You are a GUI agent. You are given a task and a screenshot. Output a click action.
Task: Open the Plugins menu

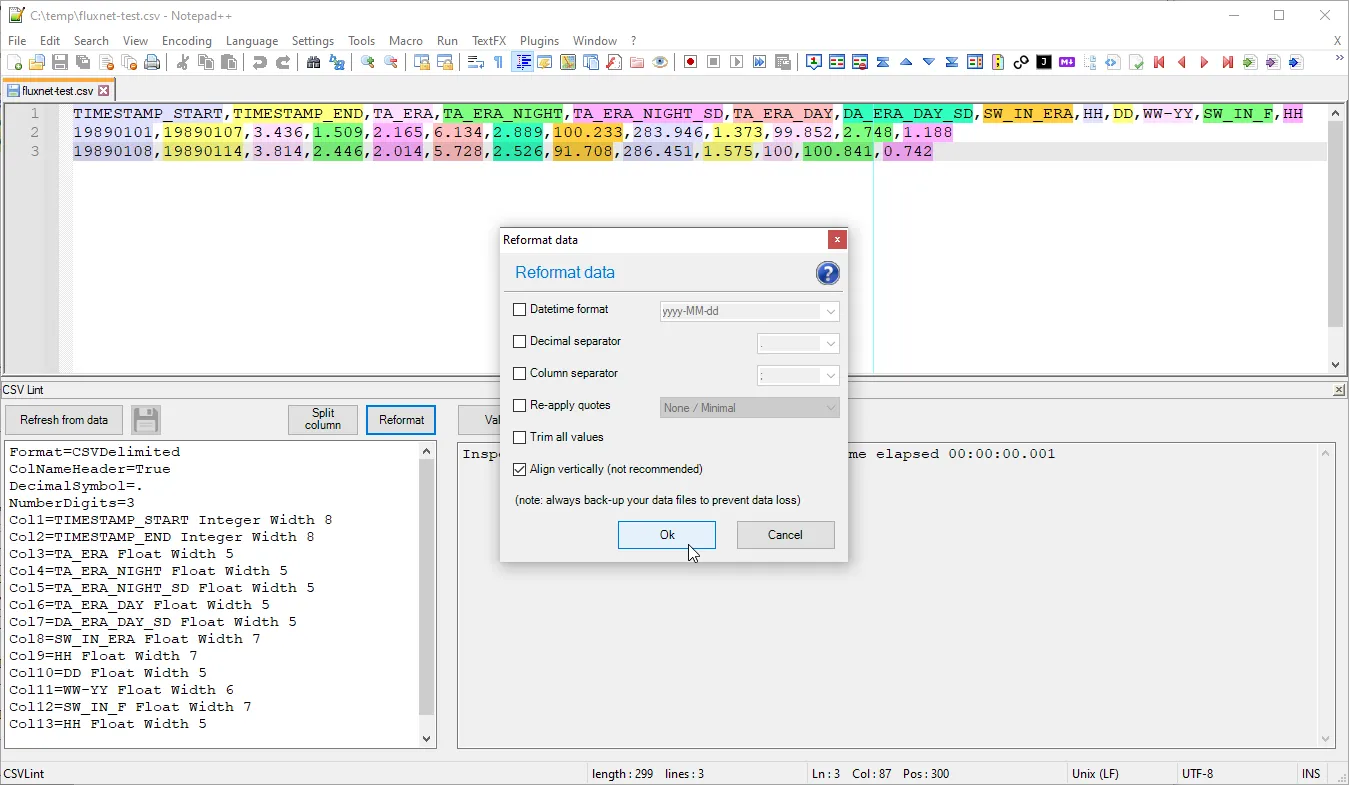(x=539, y=41)
